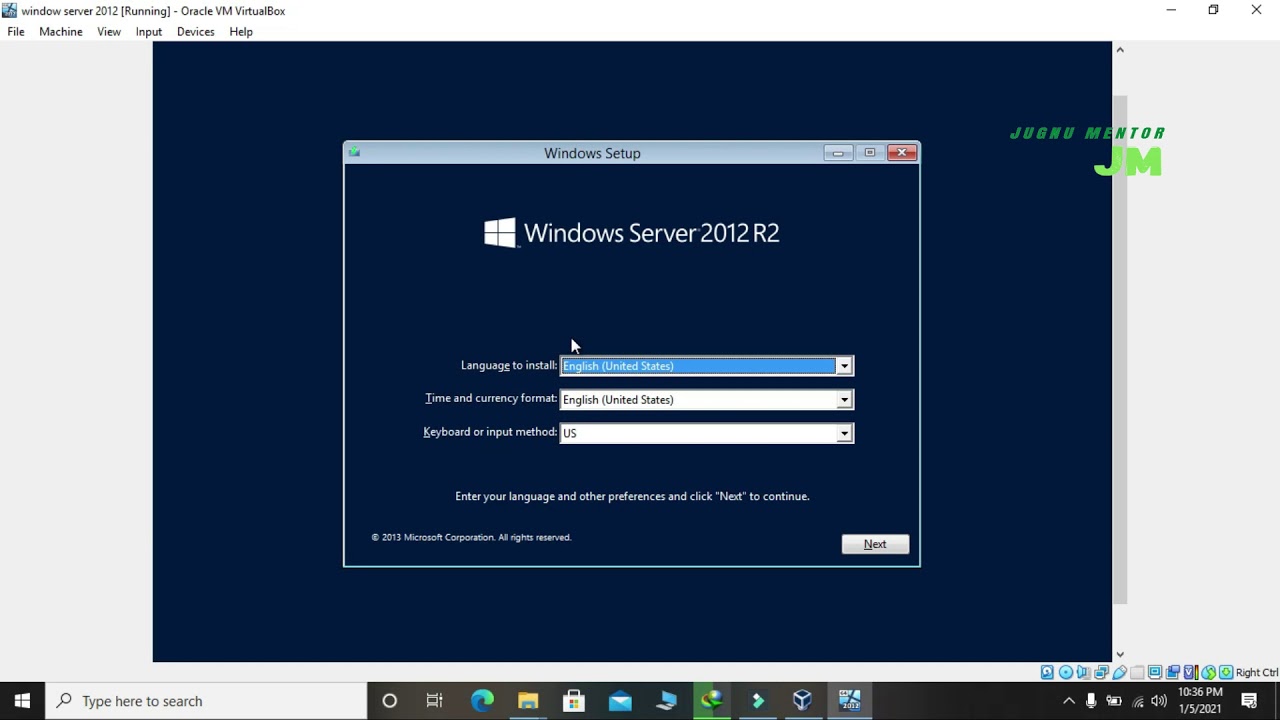Open File Explorer from the taskbar

(x=528, y=701)
